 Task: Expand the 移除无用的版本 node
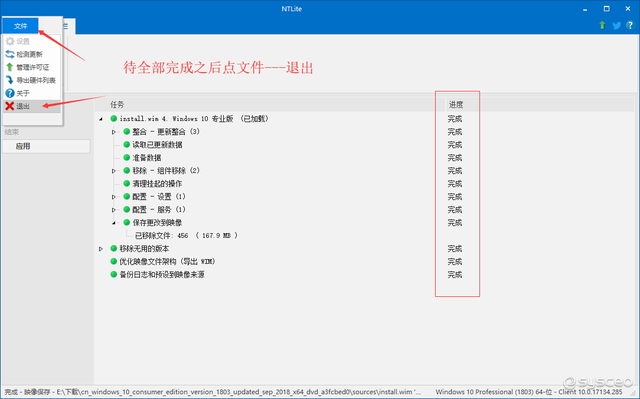(x=101, y=249)
